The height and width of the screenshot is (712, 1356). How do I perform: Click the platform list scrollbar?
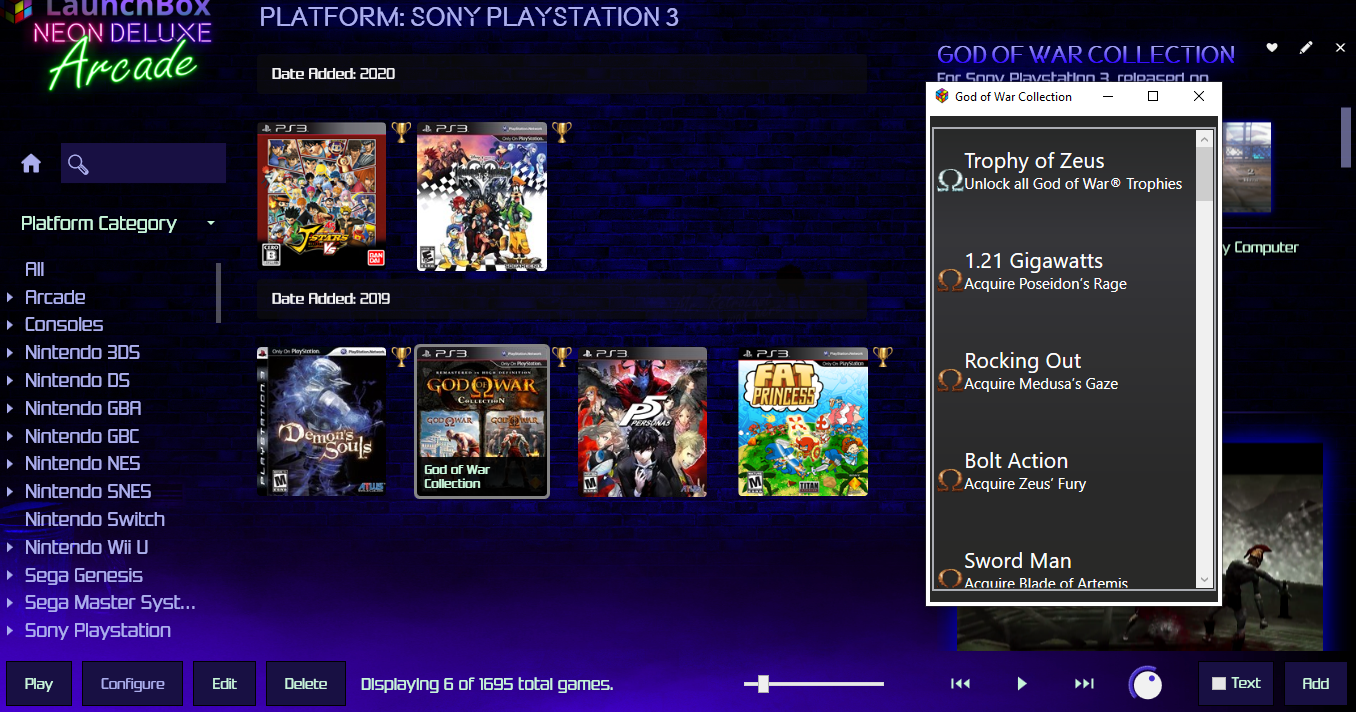tap(218, 292)
